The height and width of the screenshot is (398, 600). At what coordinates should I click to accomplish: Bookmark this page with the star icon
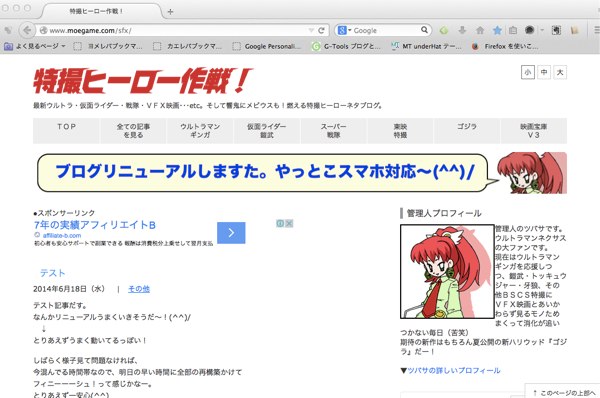click(497, 30)
